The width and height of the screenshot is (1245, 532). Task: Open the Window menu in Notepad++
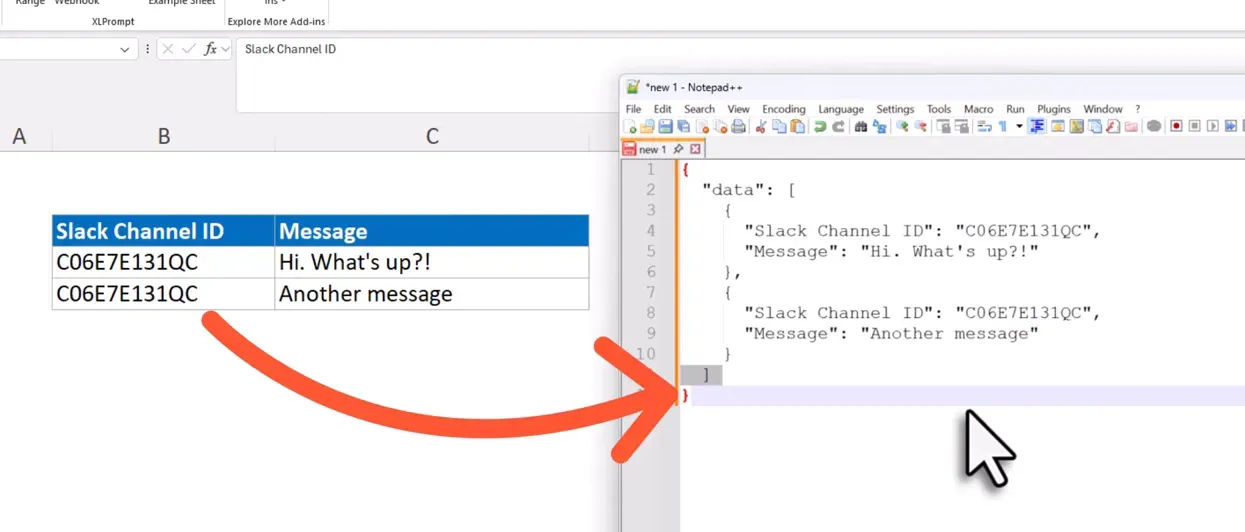coord(1103,109)
